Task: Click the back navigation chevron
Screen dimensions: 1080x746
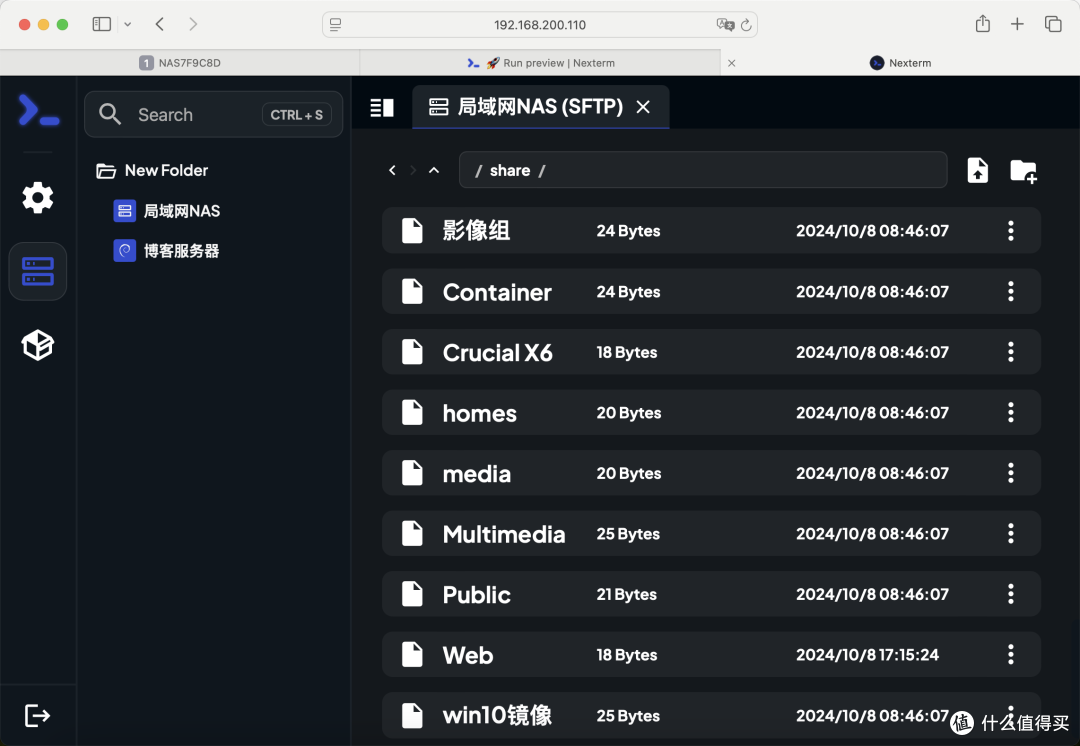Action: click(392, 170)
